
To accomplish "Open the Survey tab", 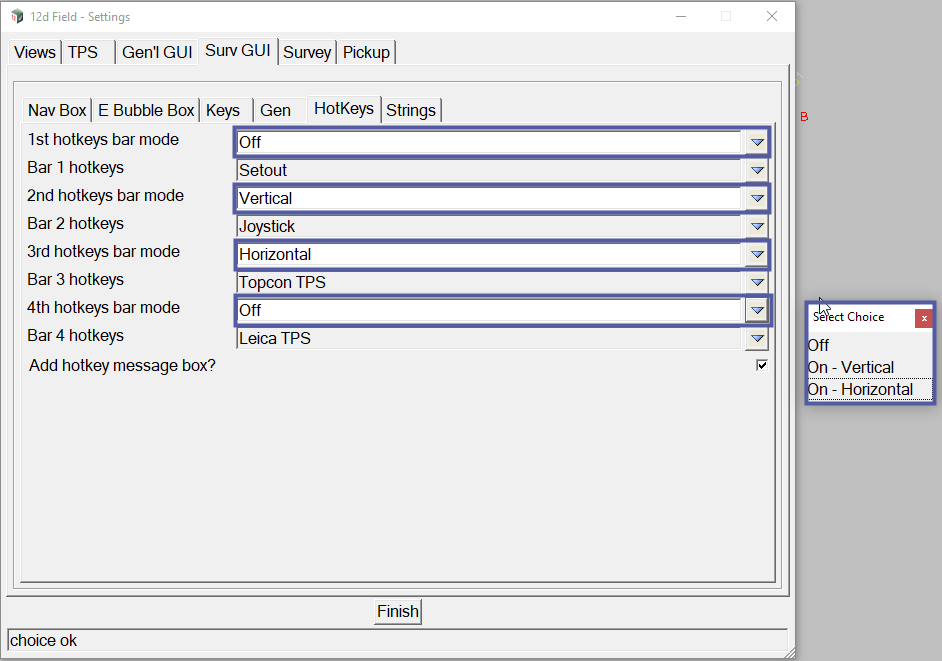I will pyautogui.click(x=307, y=52).
